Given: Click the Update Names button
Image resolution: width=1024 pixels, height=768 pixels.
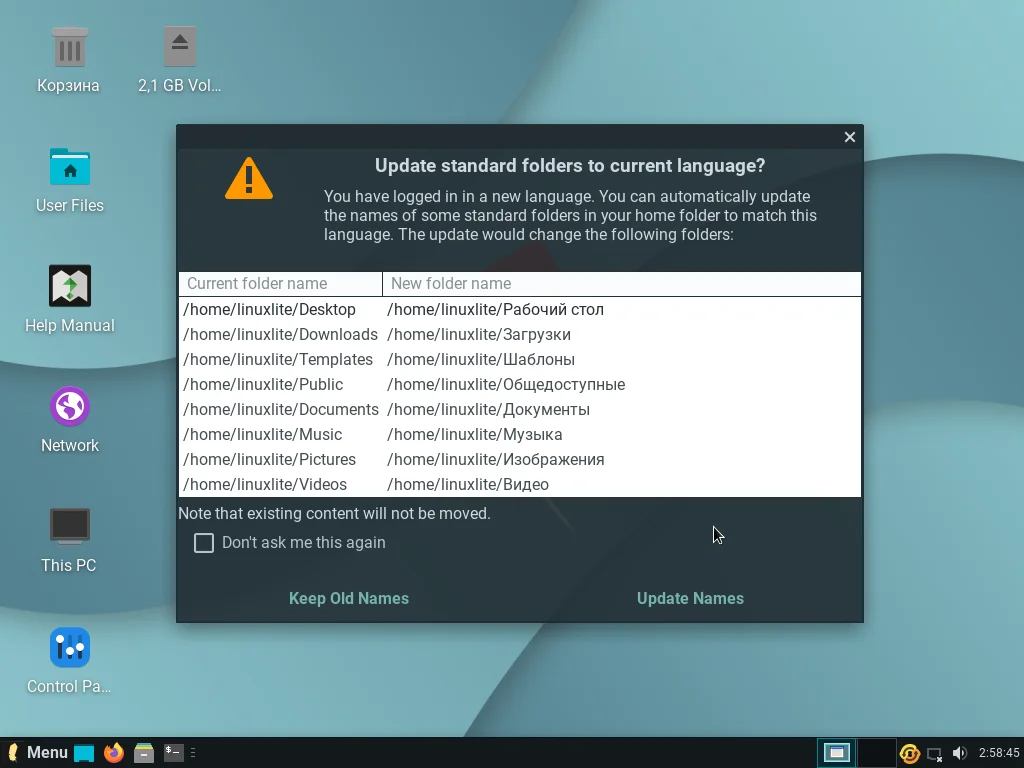Looking at the screenshot, I should click(690, 598).
